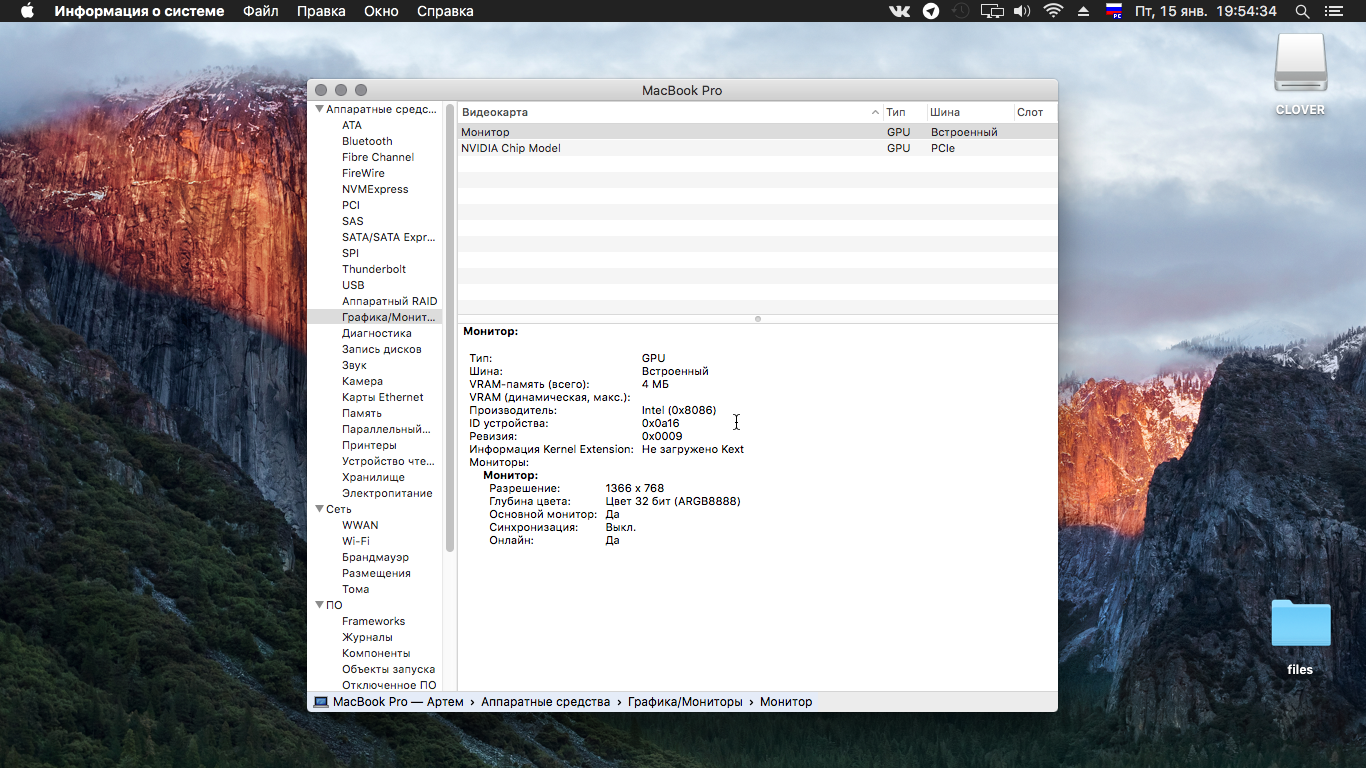1366x768 pixels.
Task: Click Аппаратные средства in the path bar
Action: (545, 702)
